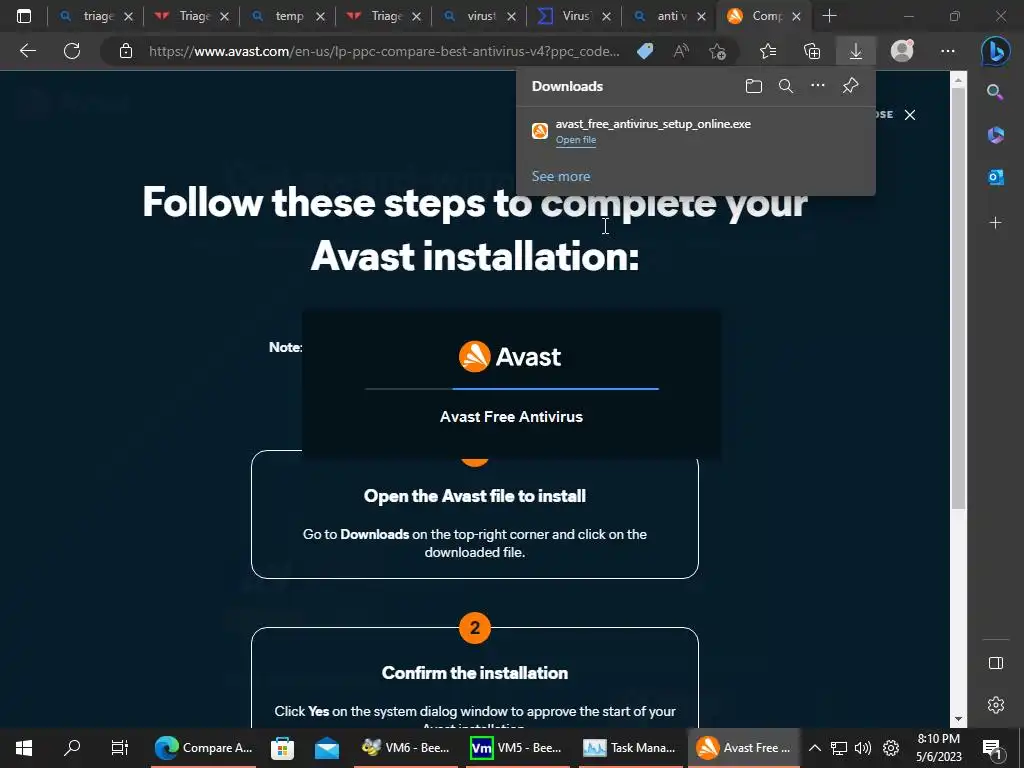Open the profile avatar menu
This screenshot has height=768, width=1024.
[903, 51]
